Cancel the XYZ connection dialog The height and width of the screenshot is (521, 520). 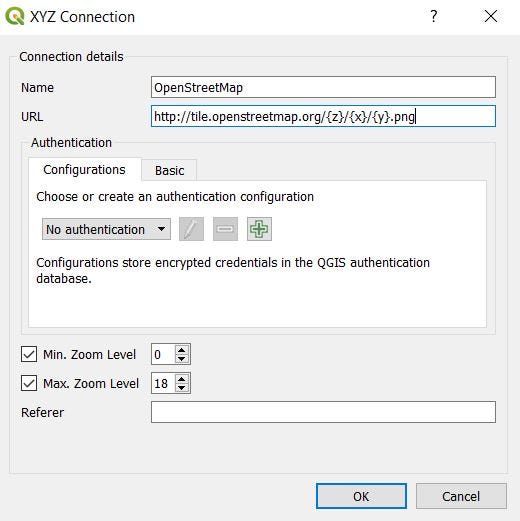(x=461, y=496)
